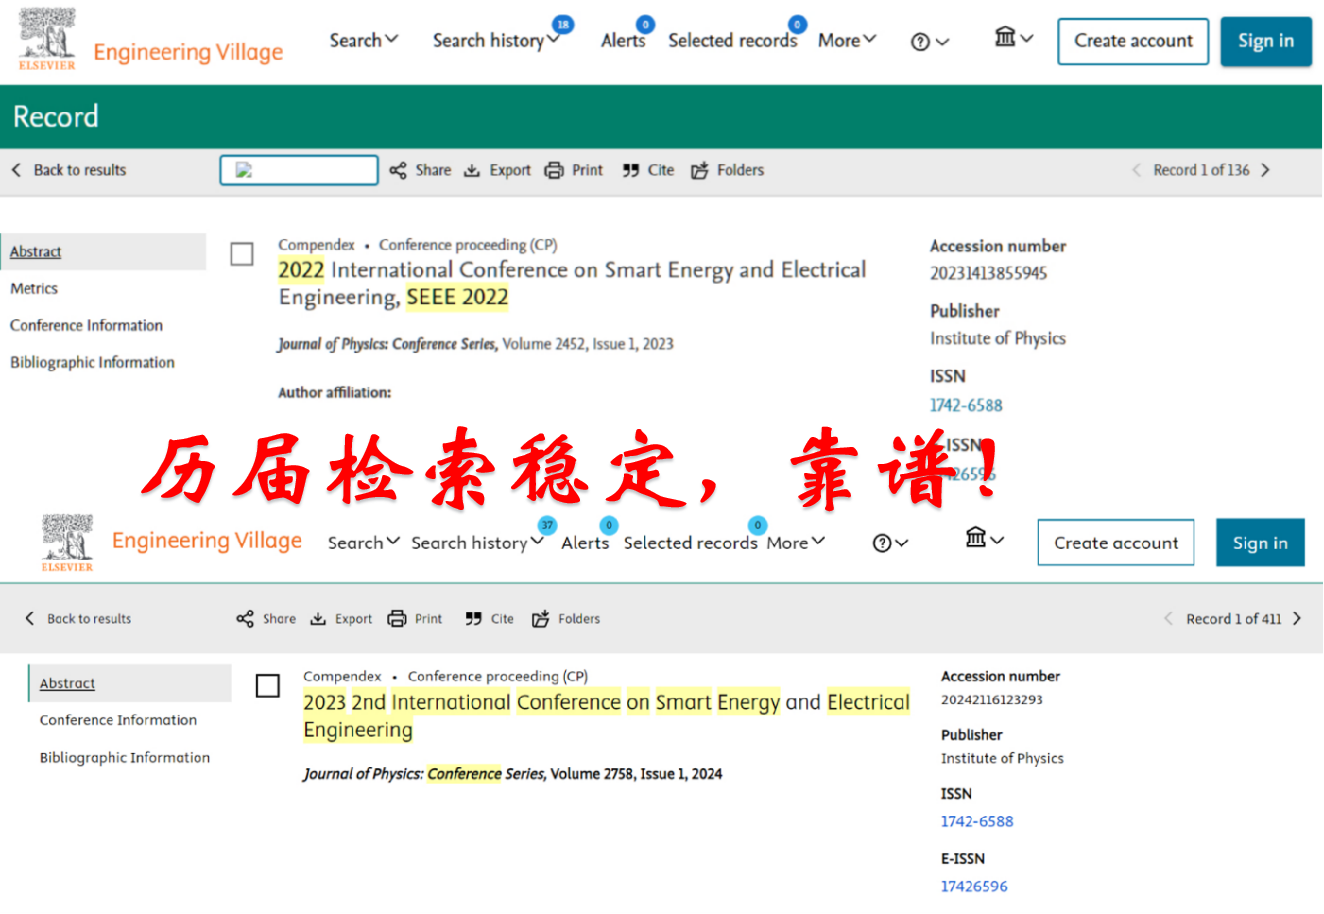Click the top Sign in button

click(1266, 41)
